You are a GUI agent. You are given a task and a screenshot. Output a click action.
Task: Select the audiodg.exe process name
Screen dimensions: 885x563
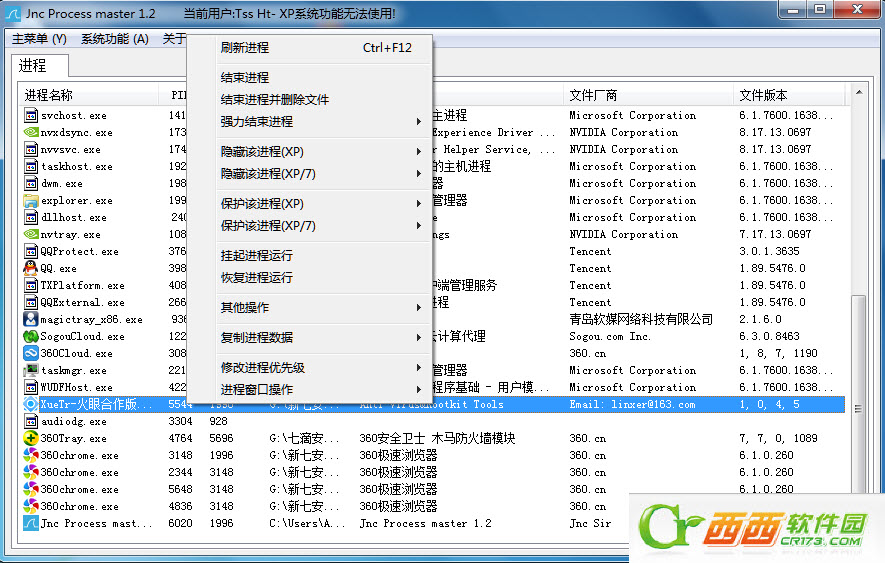[73, 421]
